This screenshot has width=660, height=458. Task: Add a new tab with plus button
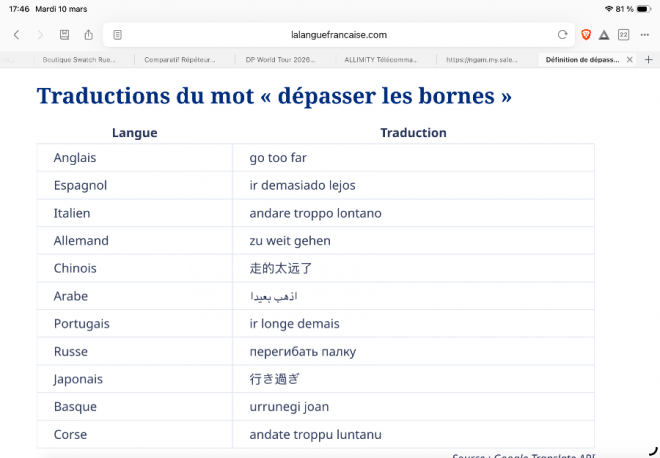click(648, 59)
